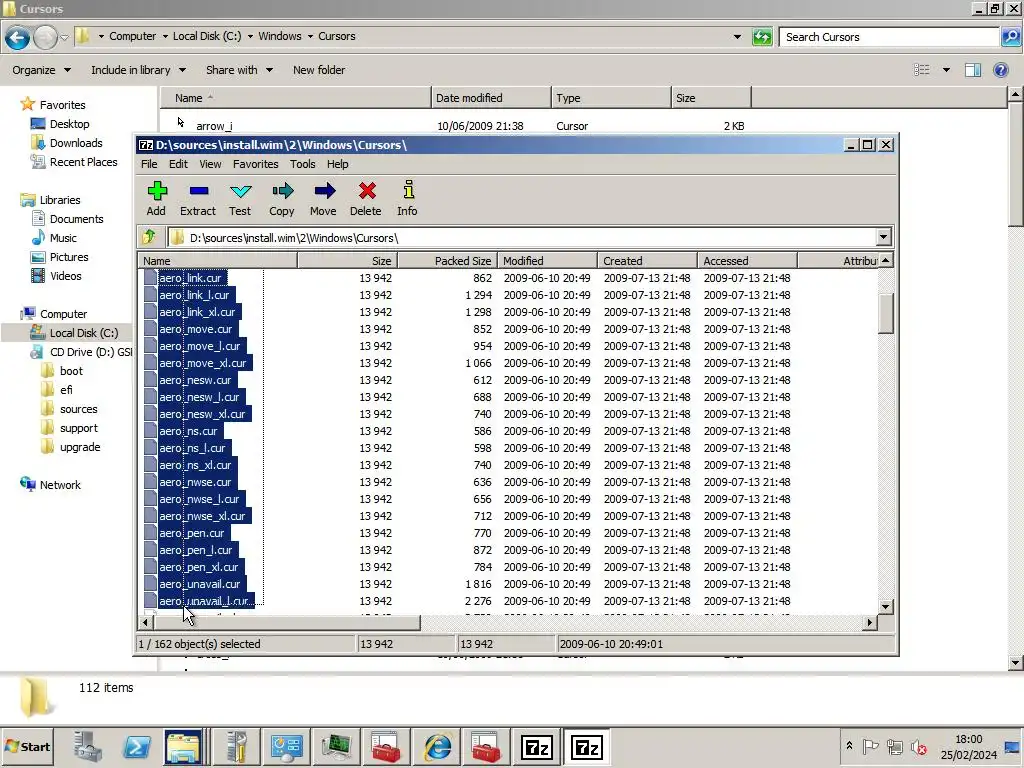Viewport: 1024px width, 768px height.
Task: Click the network icon in the system tray
Action: (x=895, y=746)
